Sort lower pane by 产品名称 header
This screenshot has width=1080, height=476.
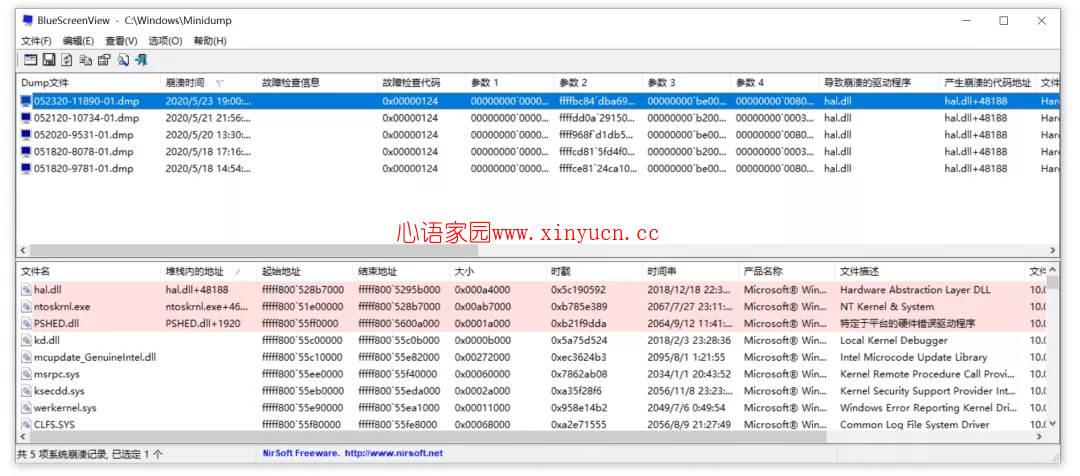click(x=787, y=272)
